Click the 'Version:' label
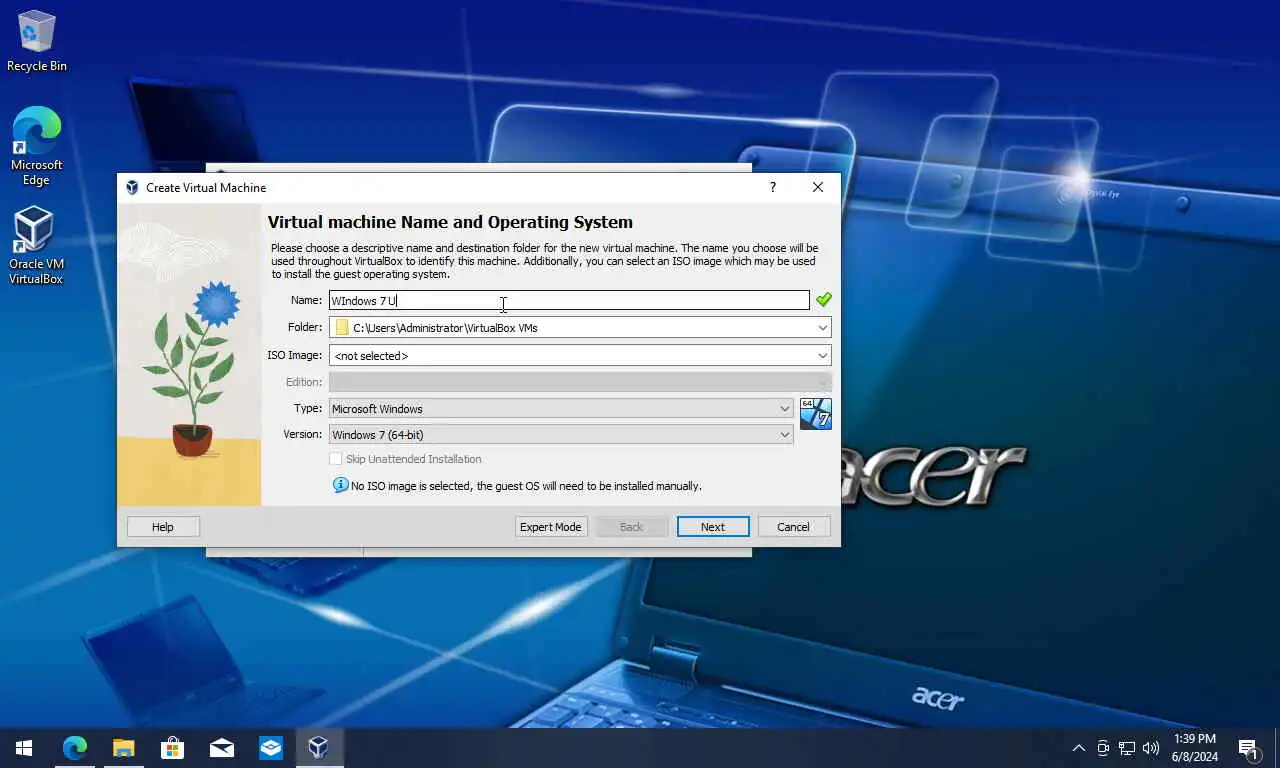 303,434
